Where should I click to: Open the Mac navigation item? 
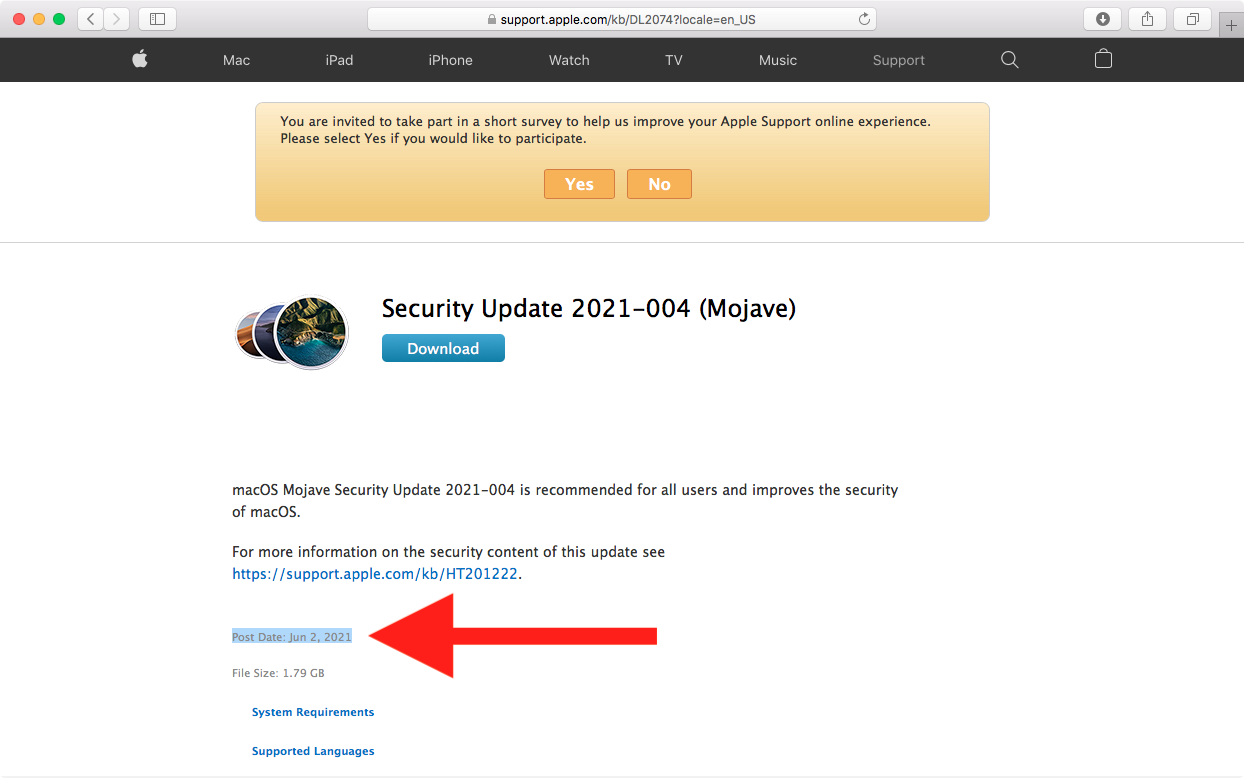[x=237, y=60]
